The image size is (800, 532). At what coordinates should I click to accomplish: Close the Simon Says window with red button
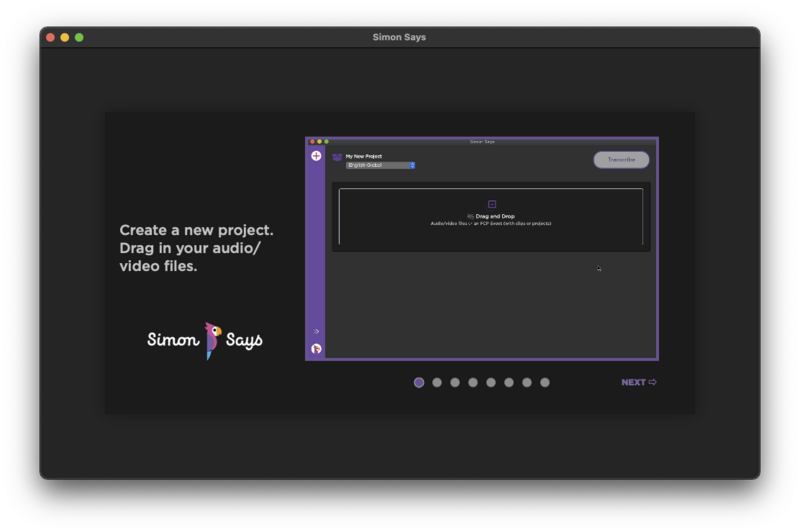[x=51, y=37]
